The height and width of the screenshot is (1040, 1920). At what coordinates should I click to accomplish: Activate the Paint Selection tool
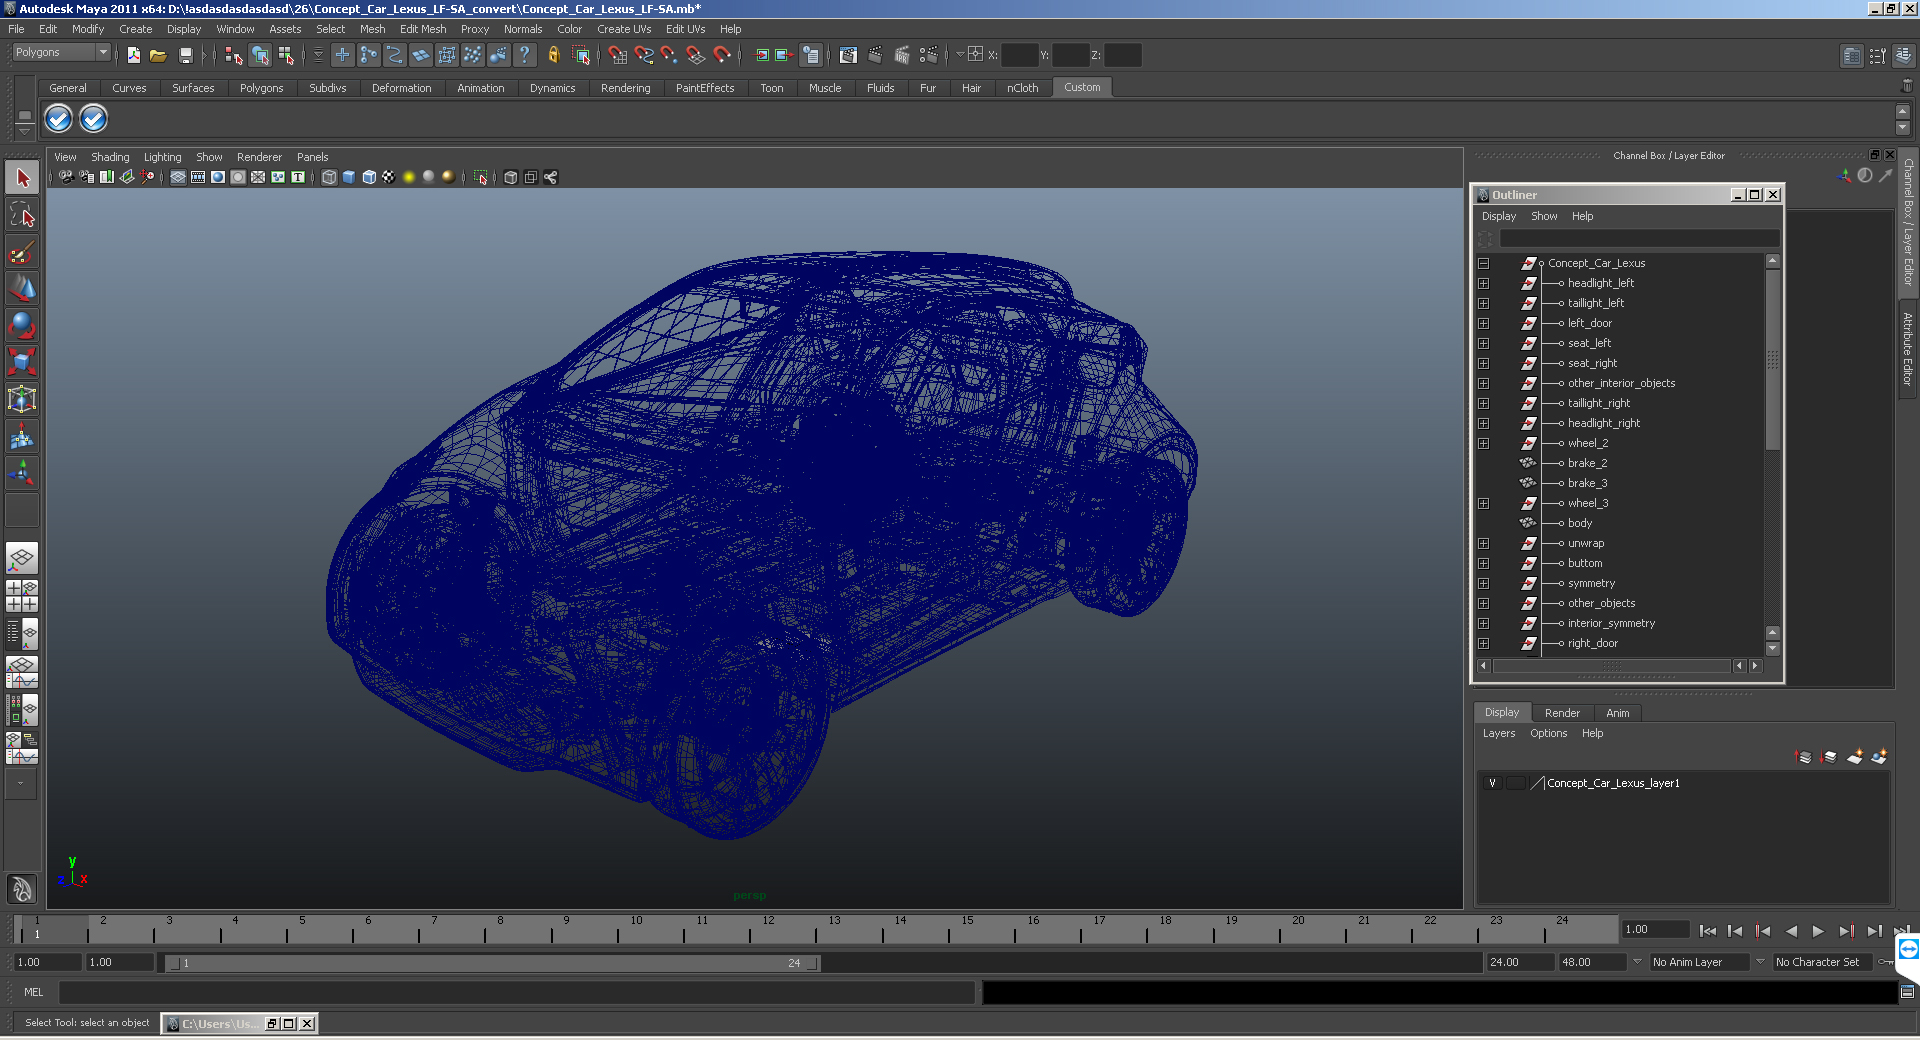(22, 252)
